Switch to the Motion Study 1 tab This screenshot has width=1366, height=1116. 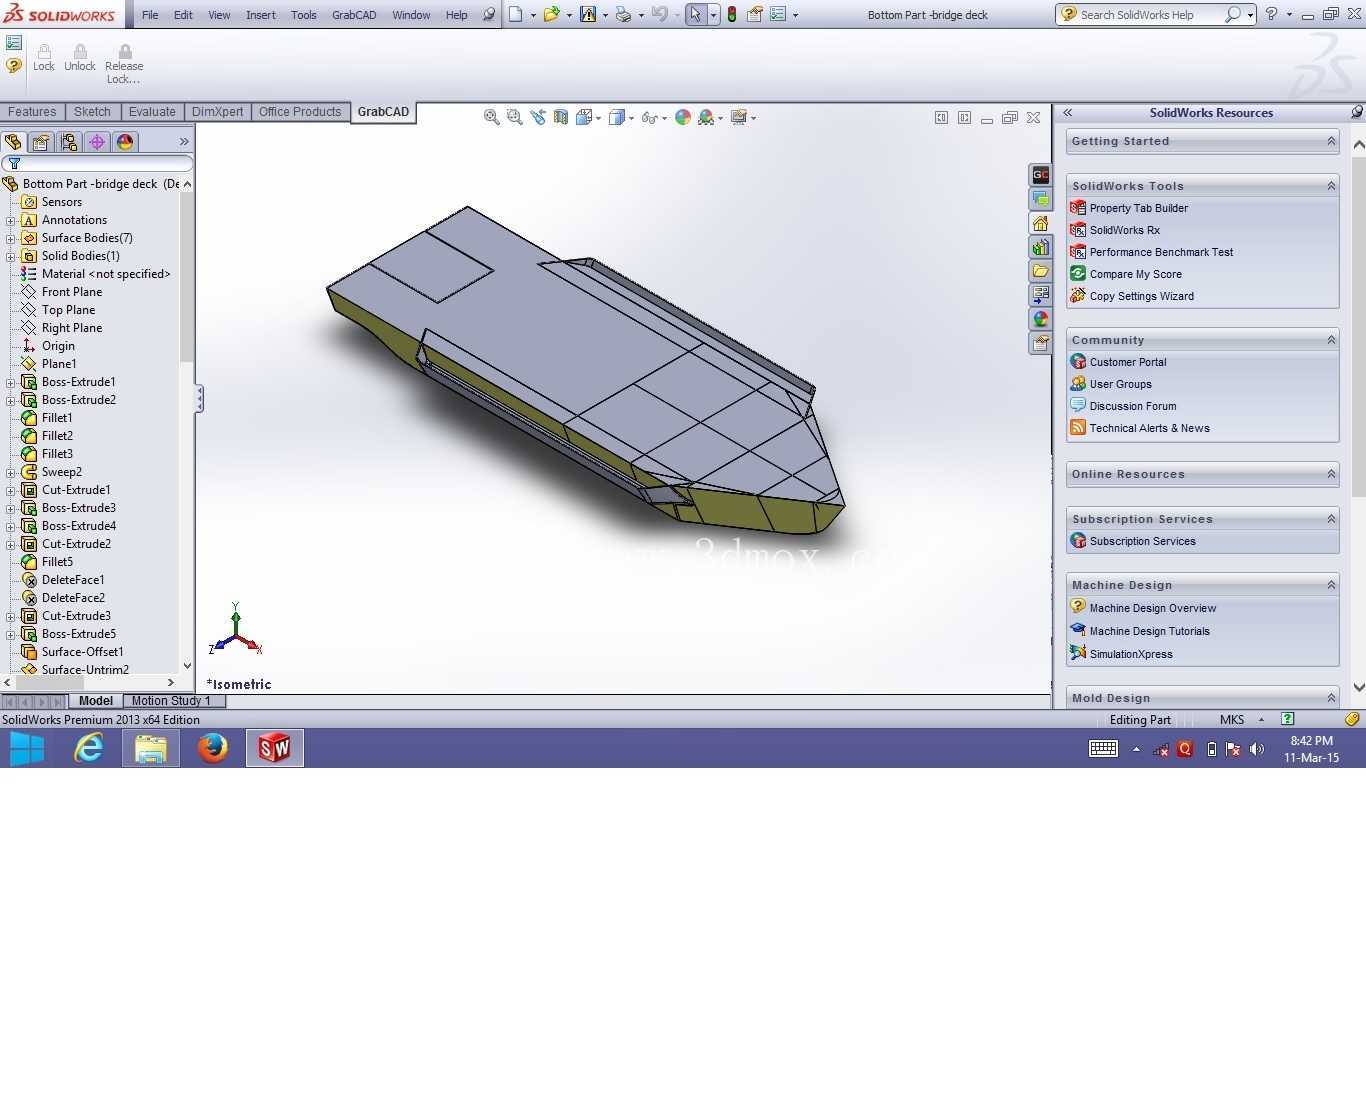171,701
